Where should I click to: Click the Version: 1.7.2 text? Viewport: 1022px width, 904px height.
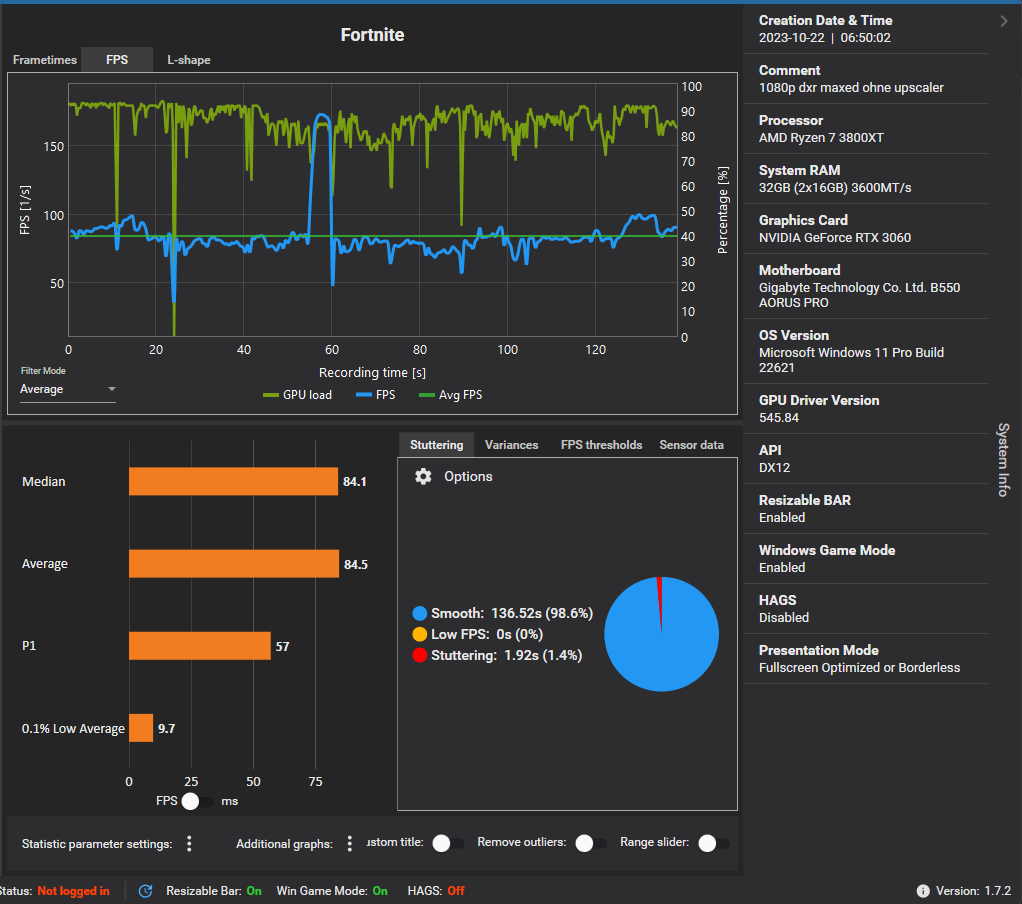click(973, 891)
